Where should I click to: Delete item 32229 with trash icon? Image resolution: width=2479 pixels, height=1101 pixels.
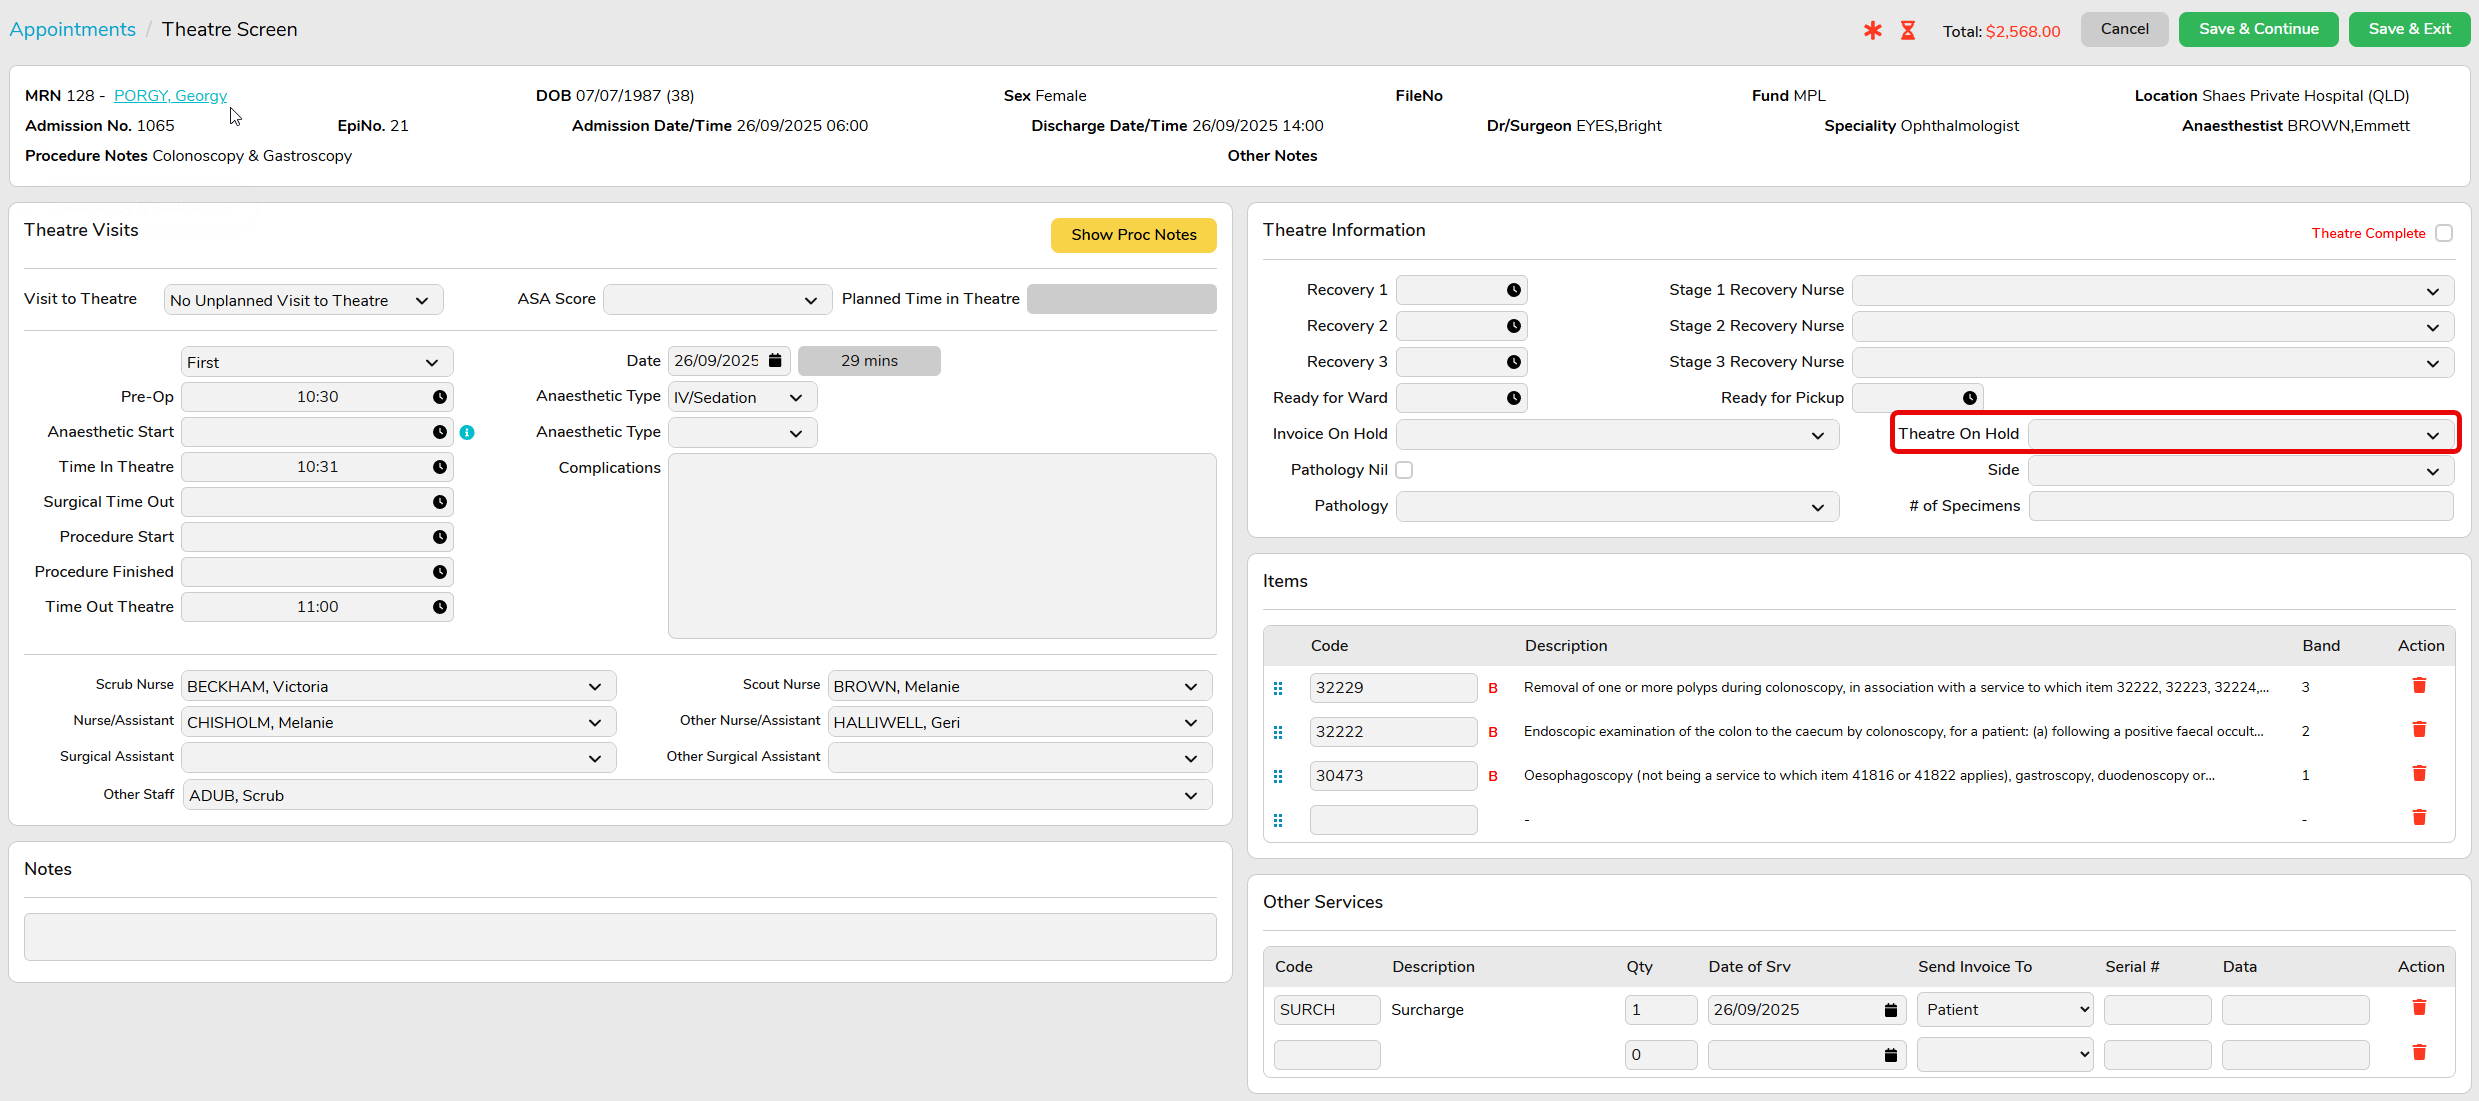pyautogui.click(x=2419, y=686)
